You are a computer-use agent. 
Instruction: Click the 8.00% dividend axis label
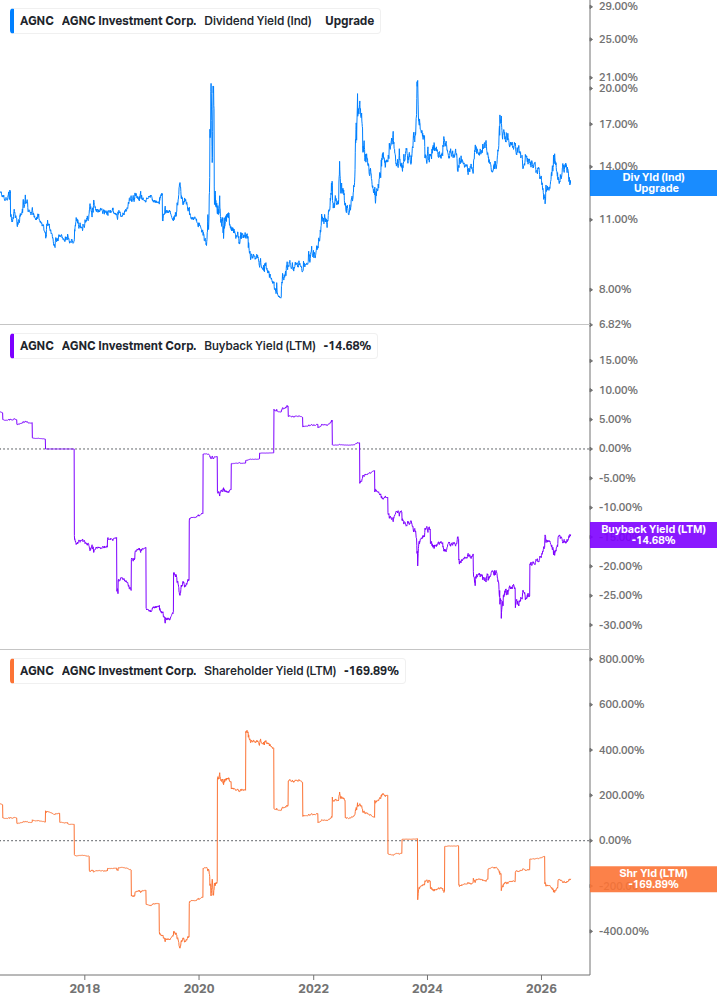pos(615,289)
